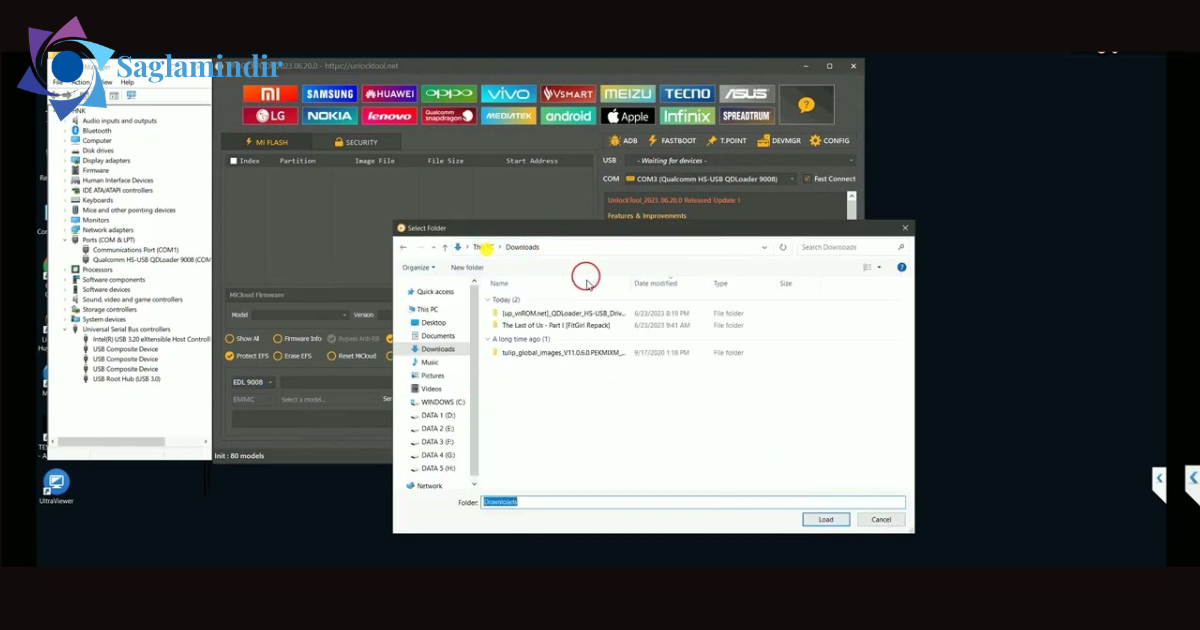This screenshot has width=1200, height=630.
Task: Open the yellow help question mark tile
Action: 807,104
